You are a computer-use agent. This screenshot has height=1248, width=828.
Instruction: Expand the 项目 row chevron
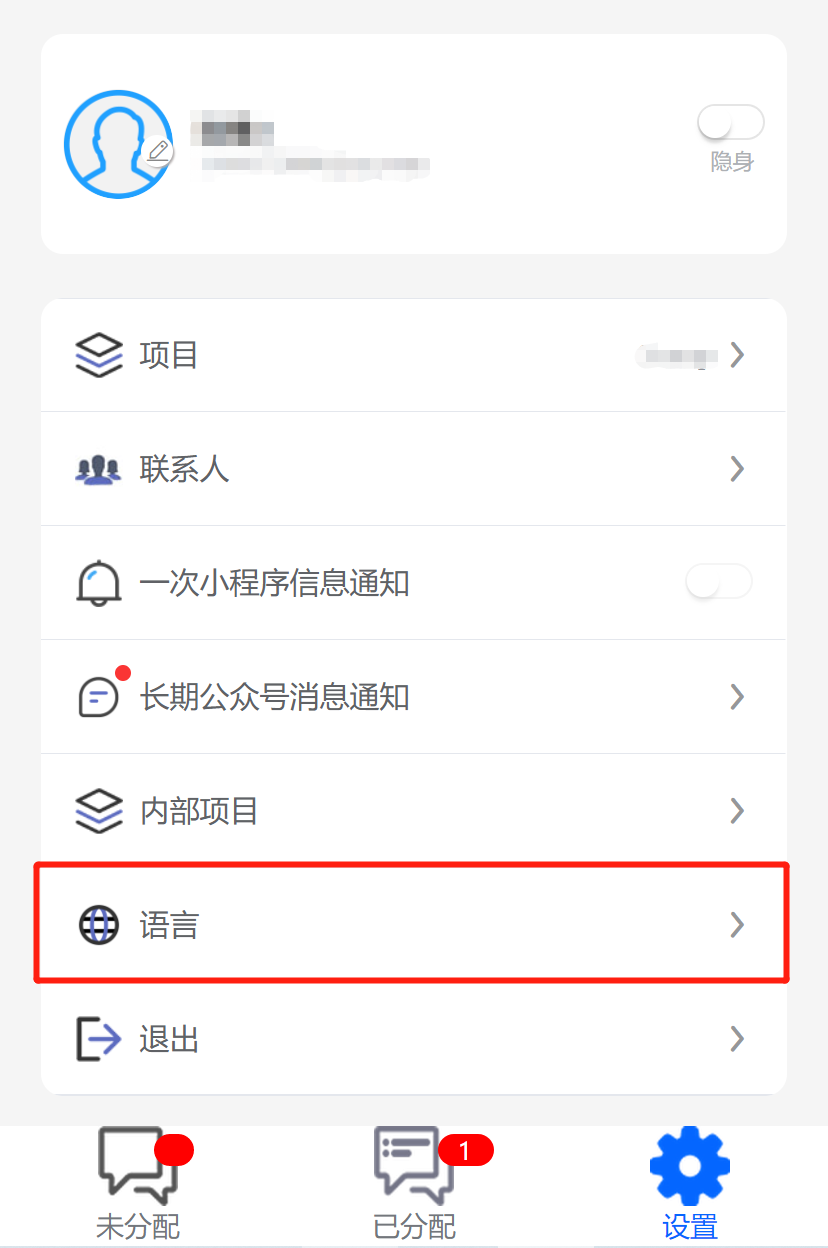click(737, 355)
